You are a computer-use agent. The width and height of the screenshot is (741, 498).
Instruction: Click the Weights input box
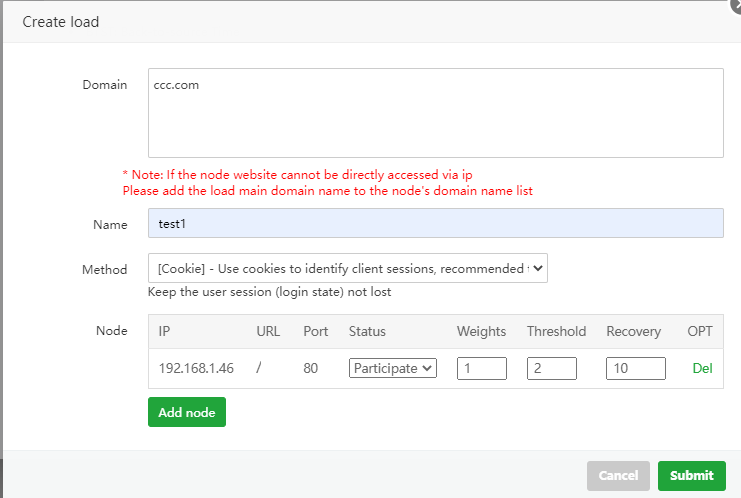click(481, 368)
